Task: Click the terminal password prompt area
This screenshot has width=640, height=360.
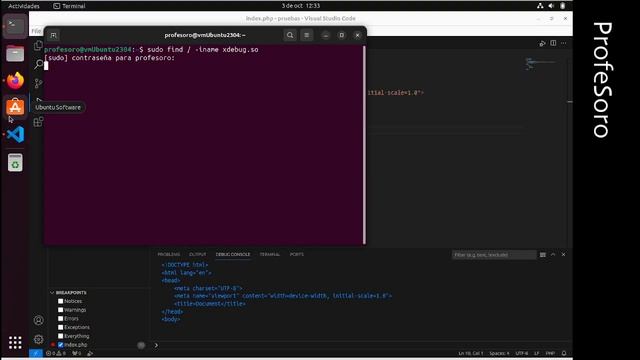Action: (x=109, y=58)
